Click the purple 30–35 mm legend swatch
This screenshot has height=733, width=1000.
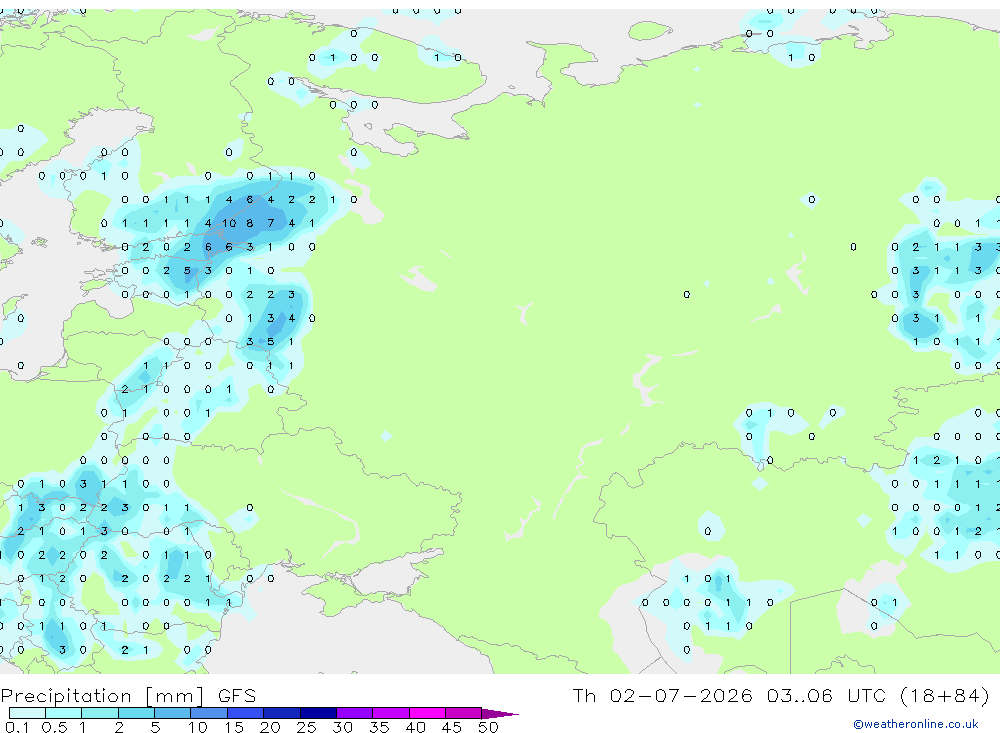point(355,713)
